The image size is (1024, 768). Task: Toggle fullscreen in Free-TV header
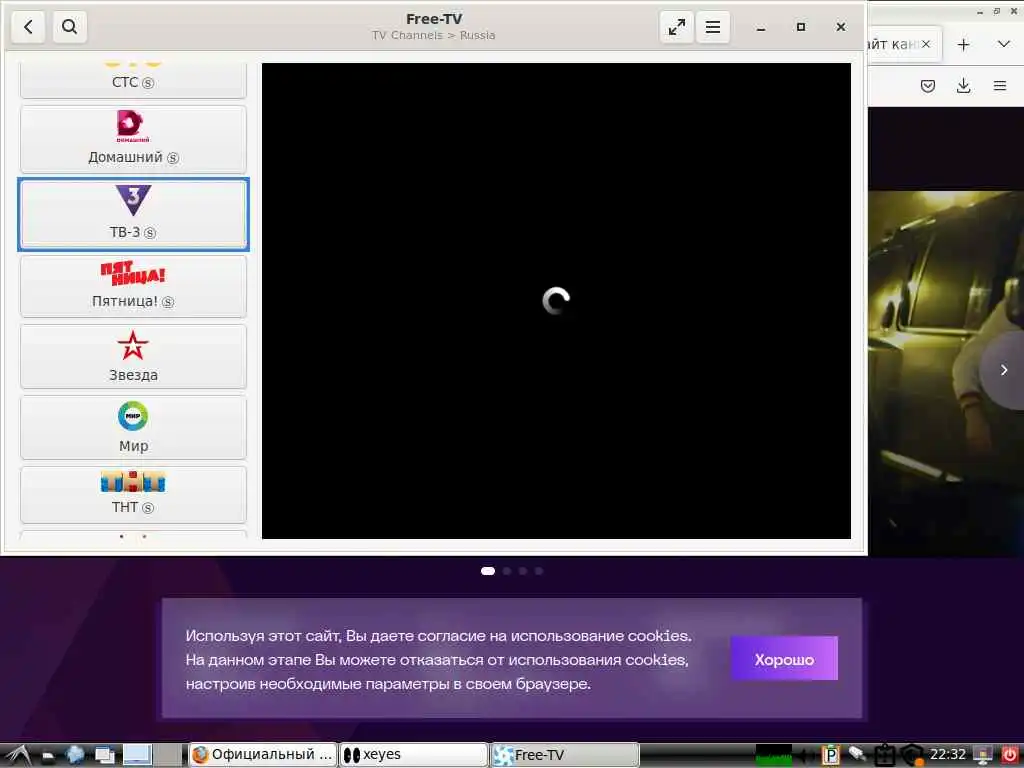[x=677, y=27]
